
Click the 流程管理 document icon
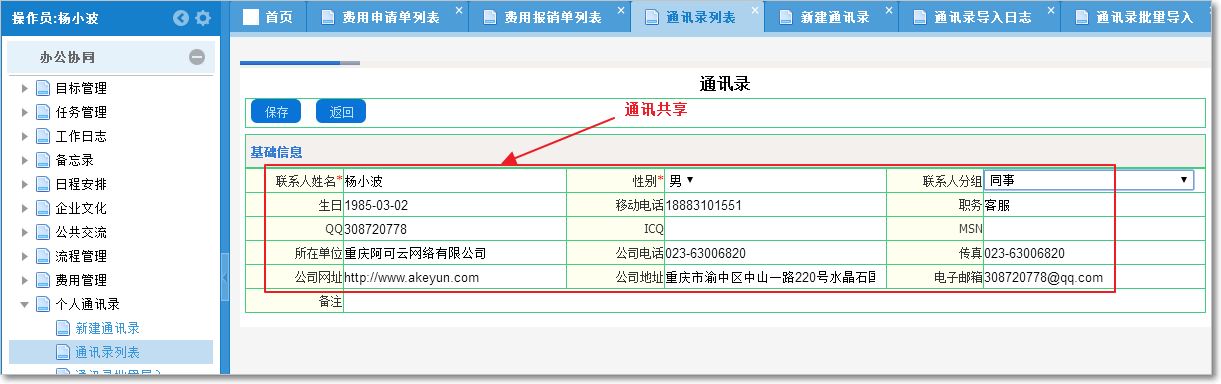(x=43, y=256)
